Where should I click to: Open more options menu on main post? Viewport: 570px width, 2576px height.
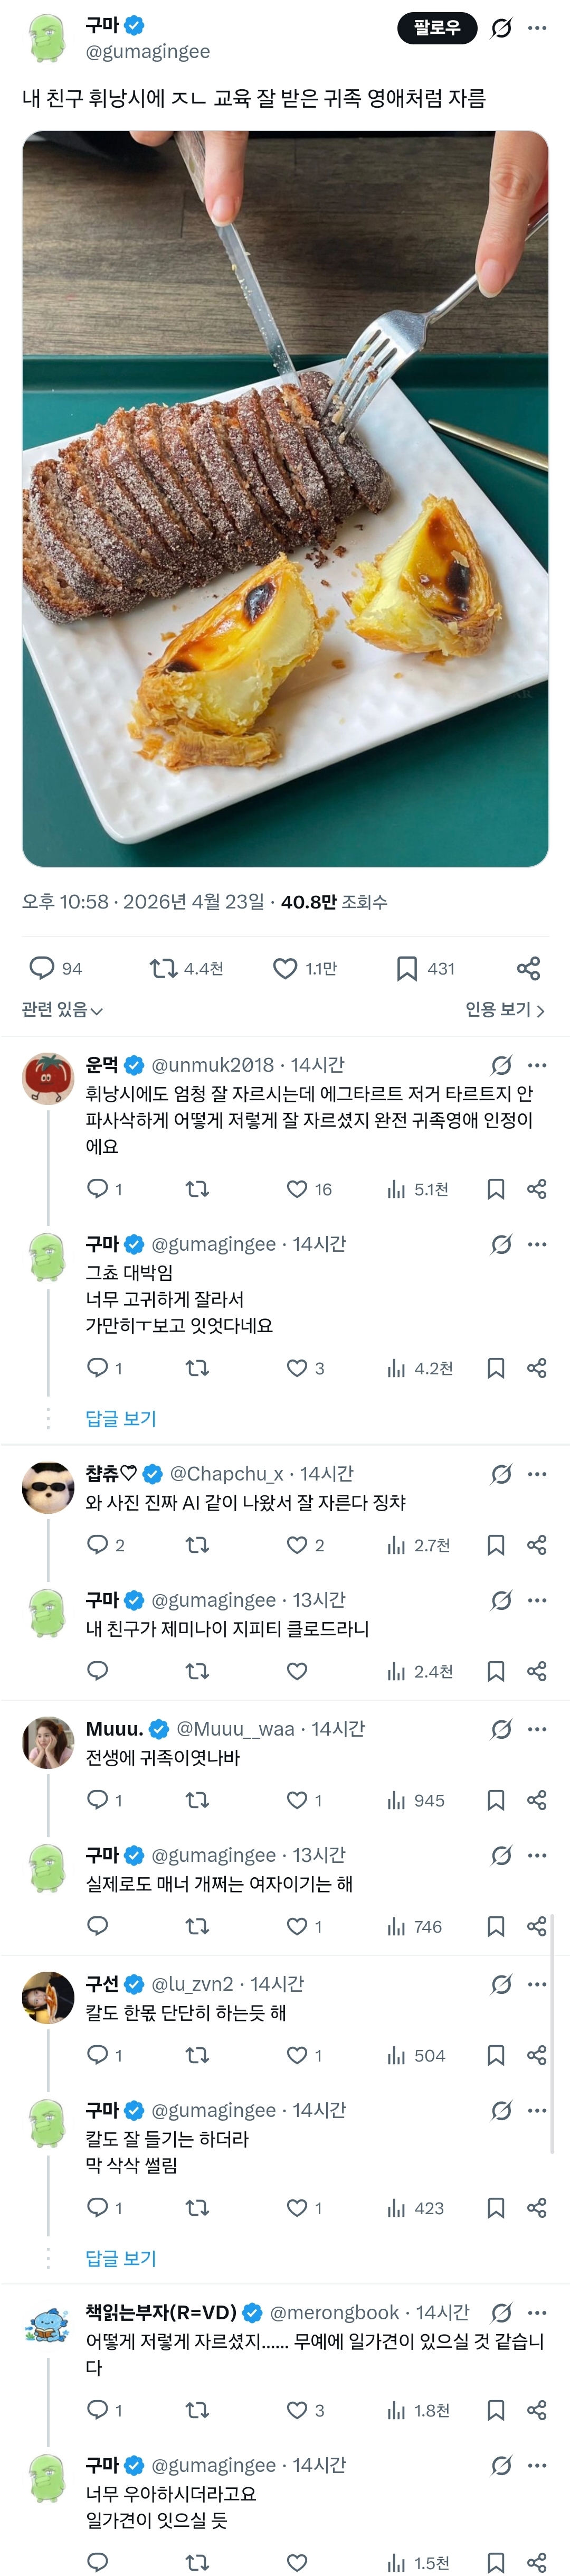point(538,28)
